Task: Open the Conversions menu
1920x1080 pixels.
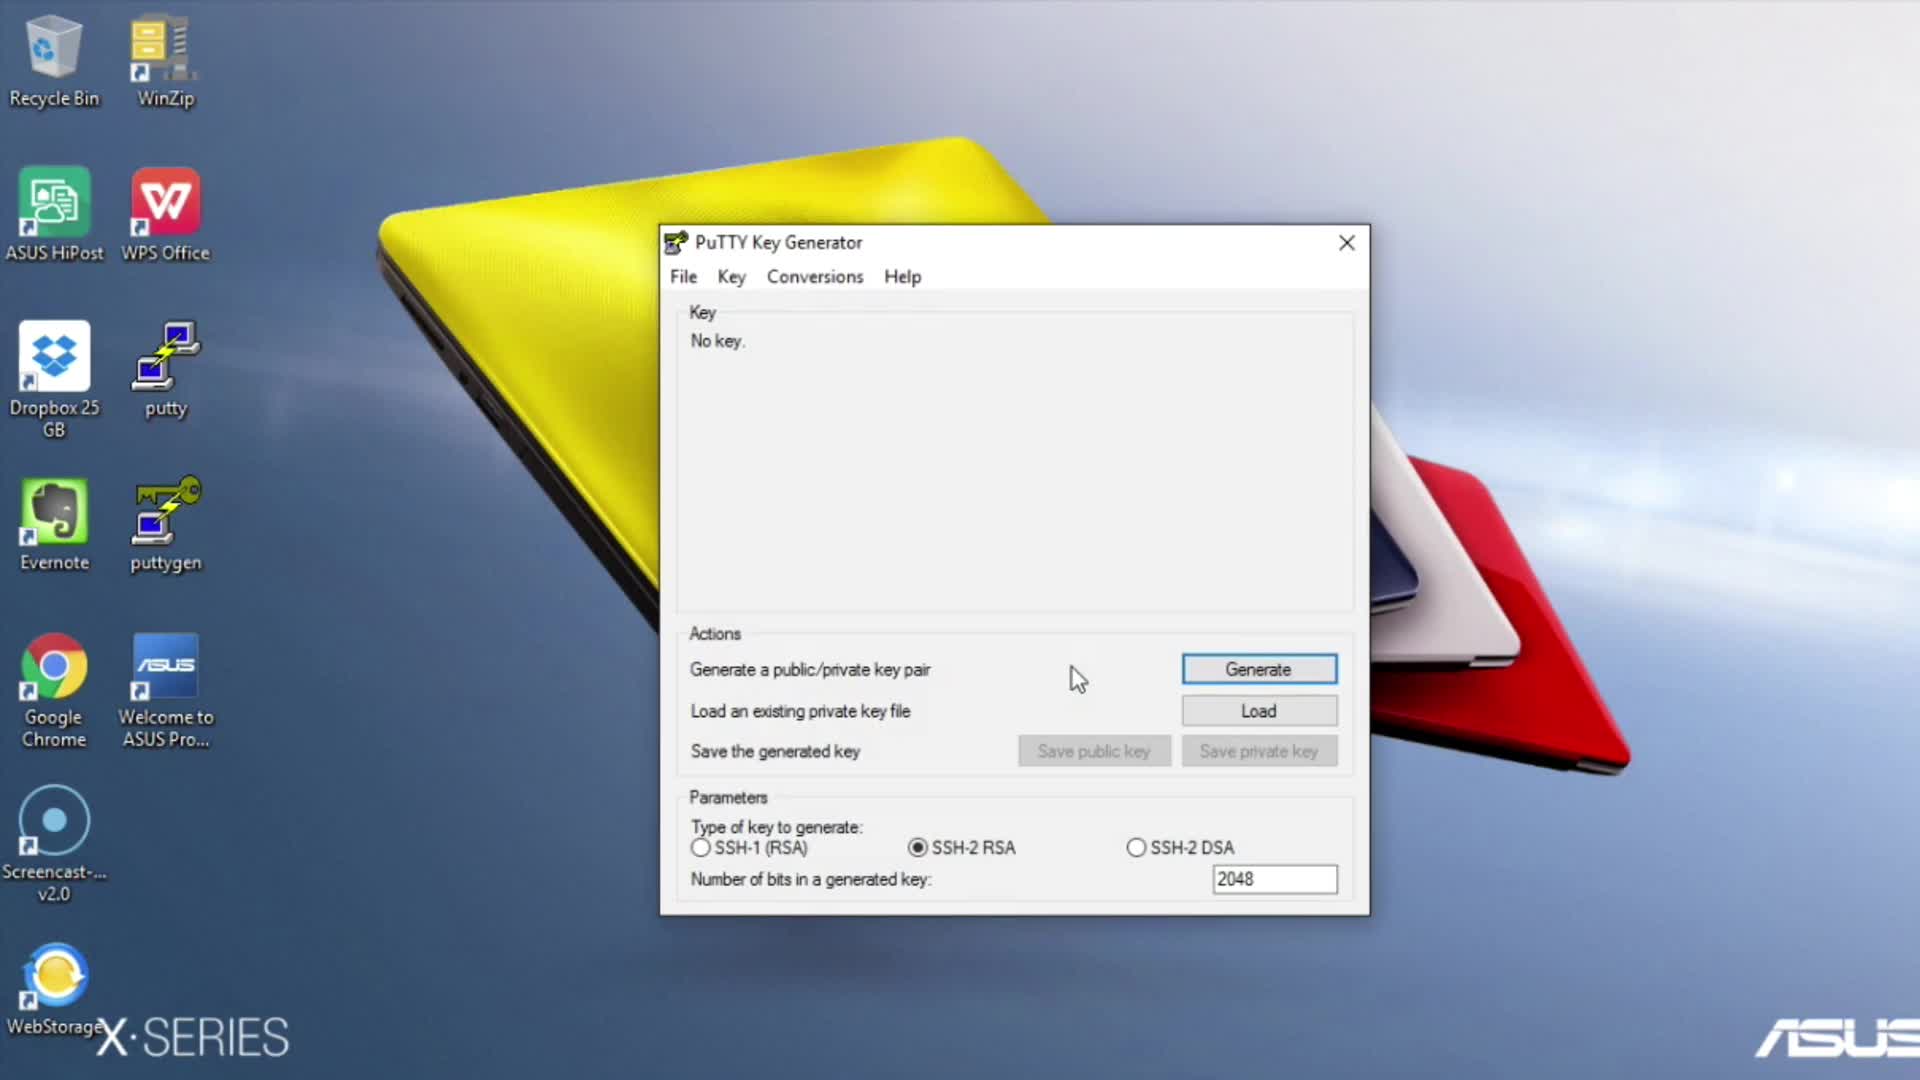Action: 814,277
